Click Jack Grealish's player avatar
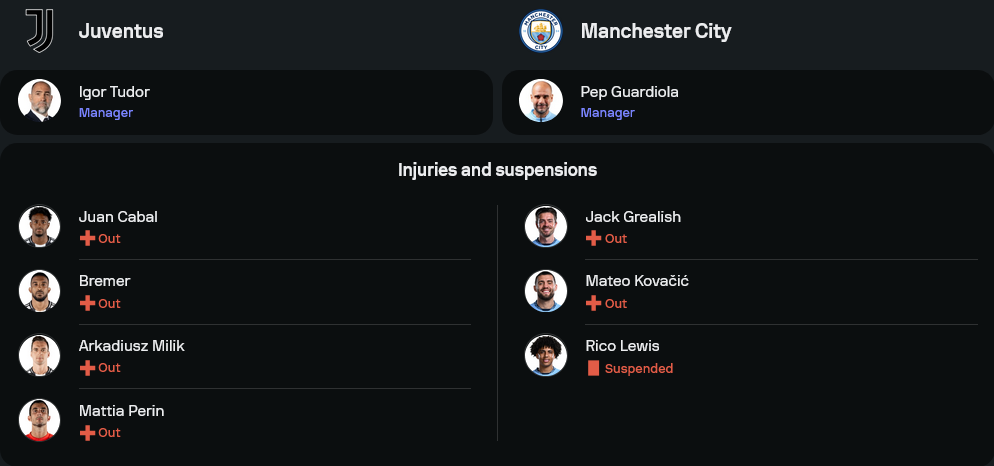This screenshot has height=466, width=994. [x=546, y=226]
